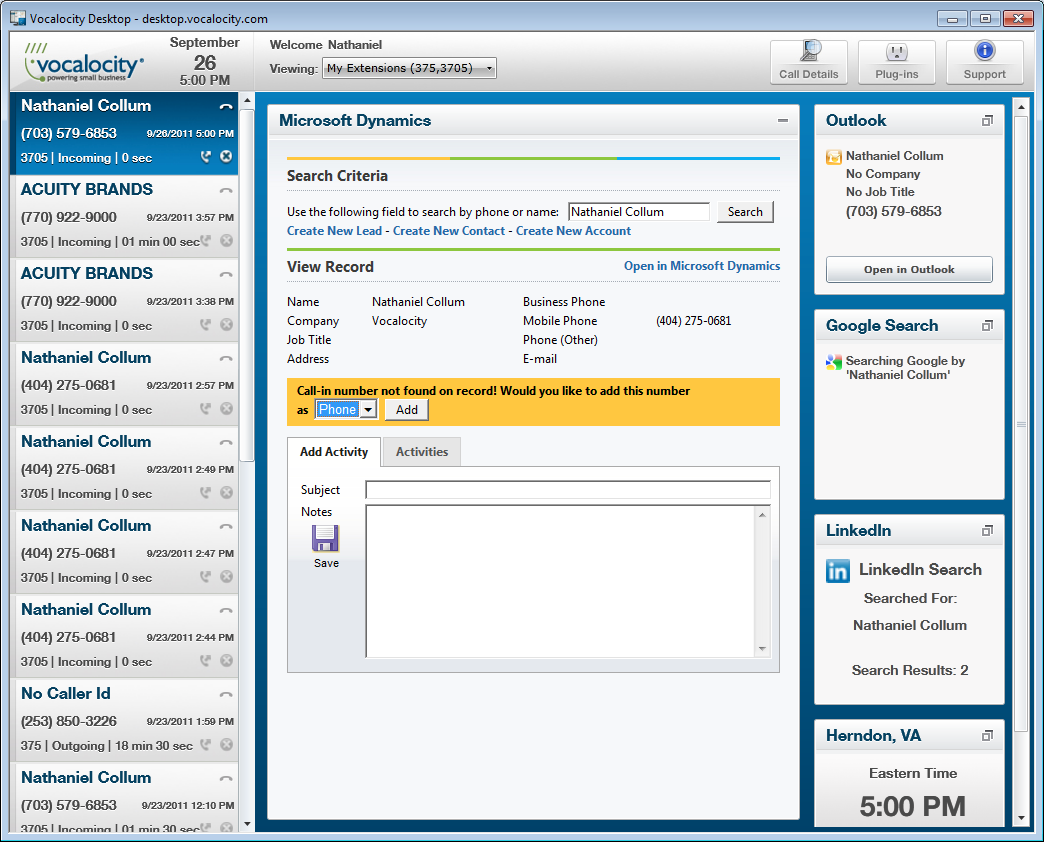Click the call-back icon on first Nathaniel Collum call
The image size is (1044, 842).
206,156
